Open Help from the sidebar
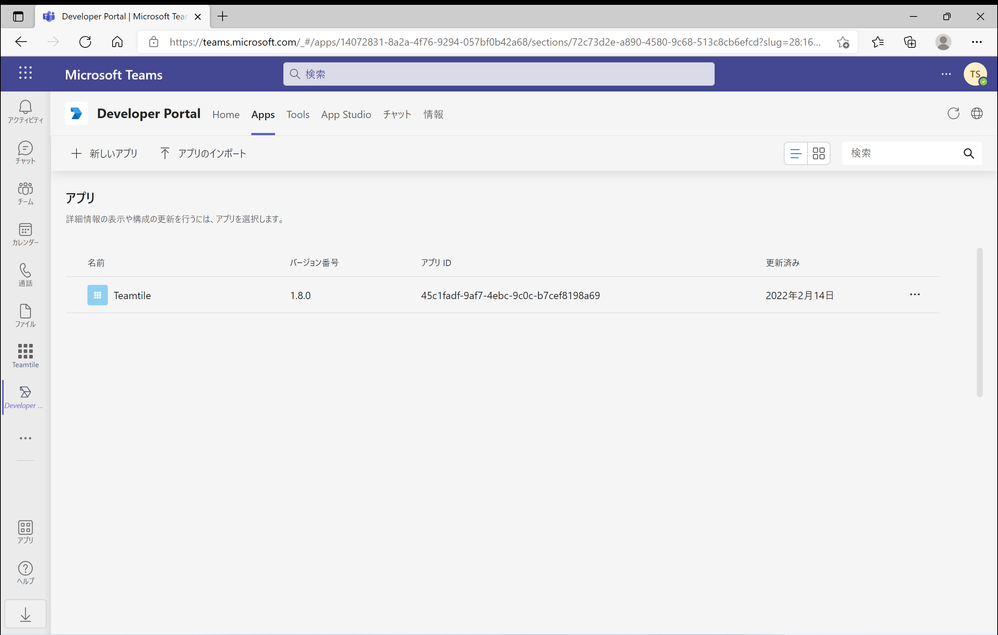The image size is (998, 635). [x=25, y=572]
